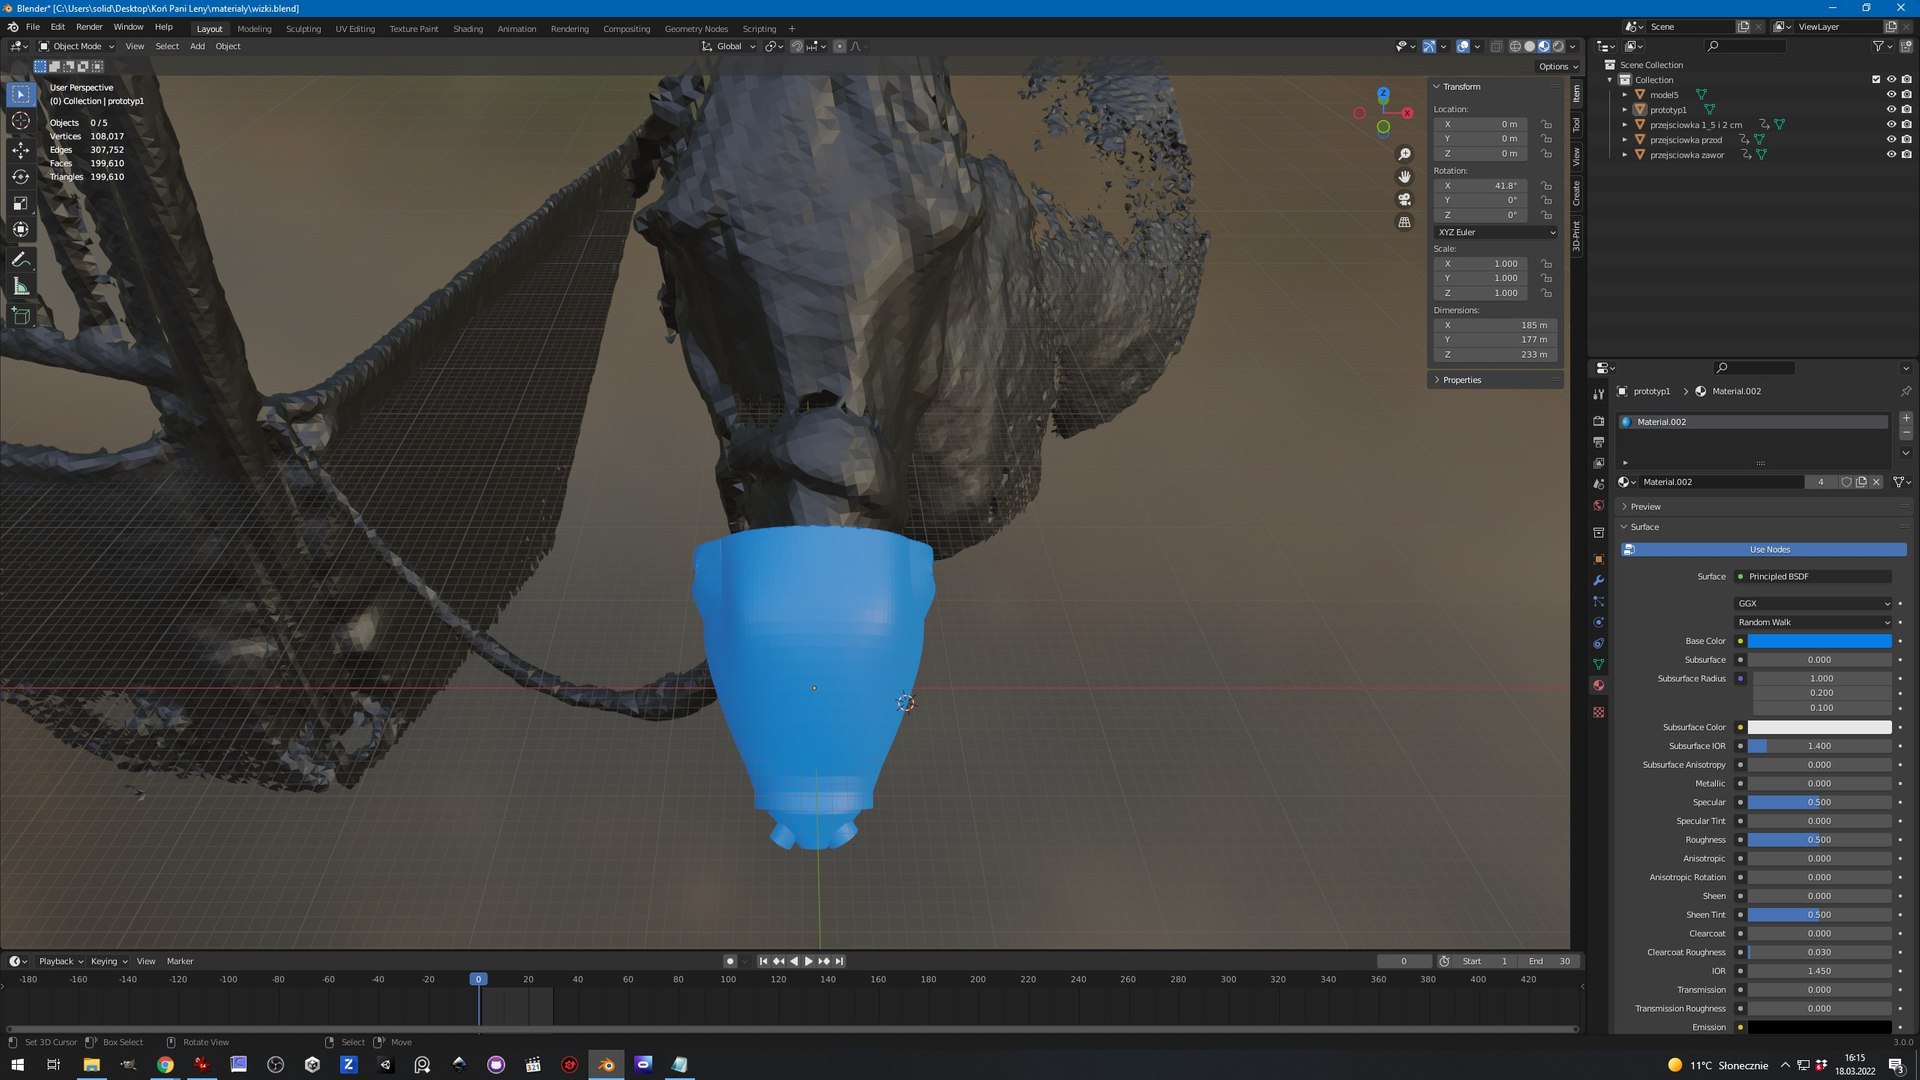This screenshot has height=1080, width=1920.
Task: Hide przejsciowka zawor in viewport
Action: pos(1891,155)
